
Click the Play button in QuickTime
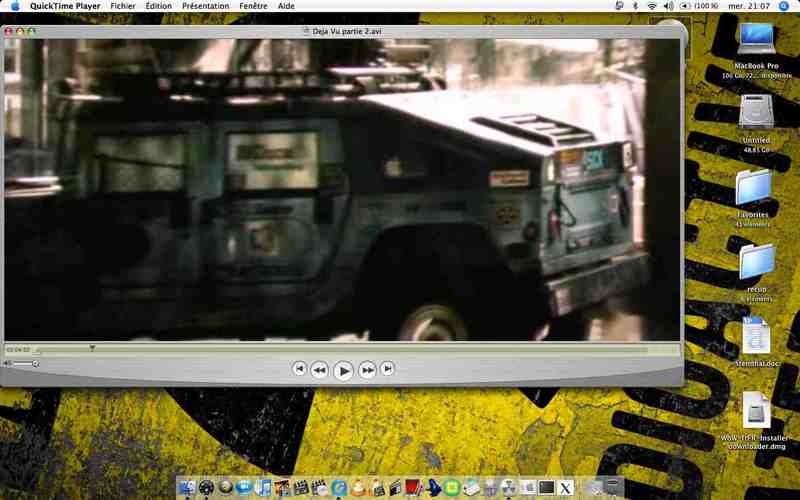[343, 370]
